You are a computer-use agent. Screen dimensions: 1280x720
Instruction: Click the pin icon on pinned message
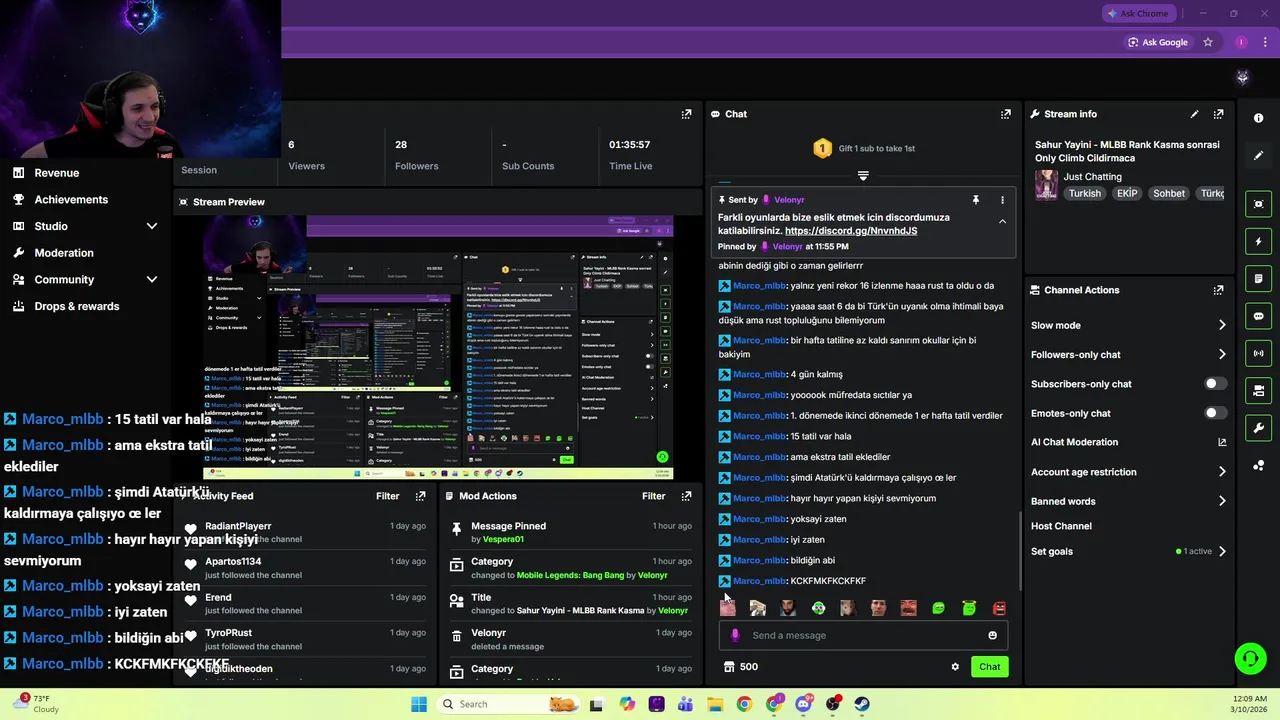coord(976,200)
